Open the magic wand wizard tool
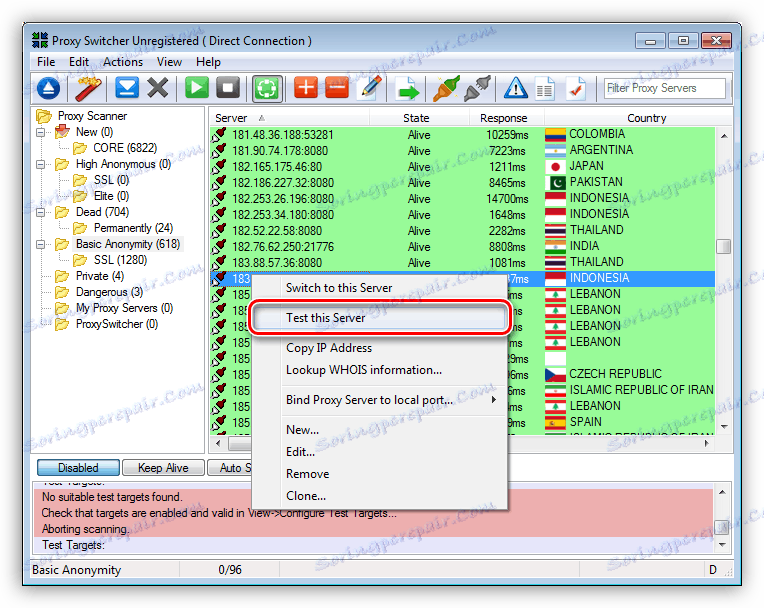Screen dimensions: 764x608 coord(88,89)
